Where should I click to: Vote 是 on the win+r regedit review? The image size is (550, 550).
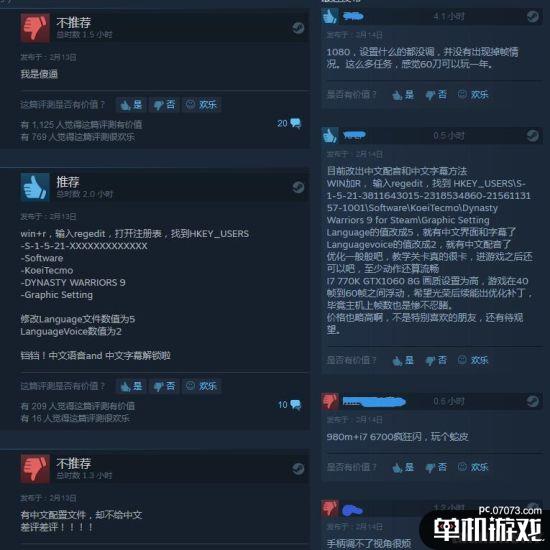point(131,386)
